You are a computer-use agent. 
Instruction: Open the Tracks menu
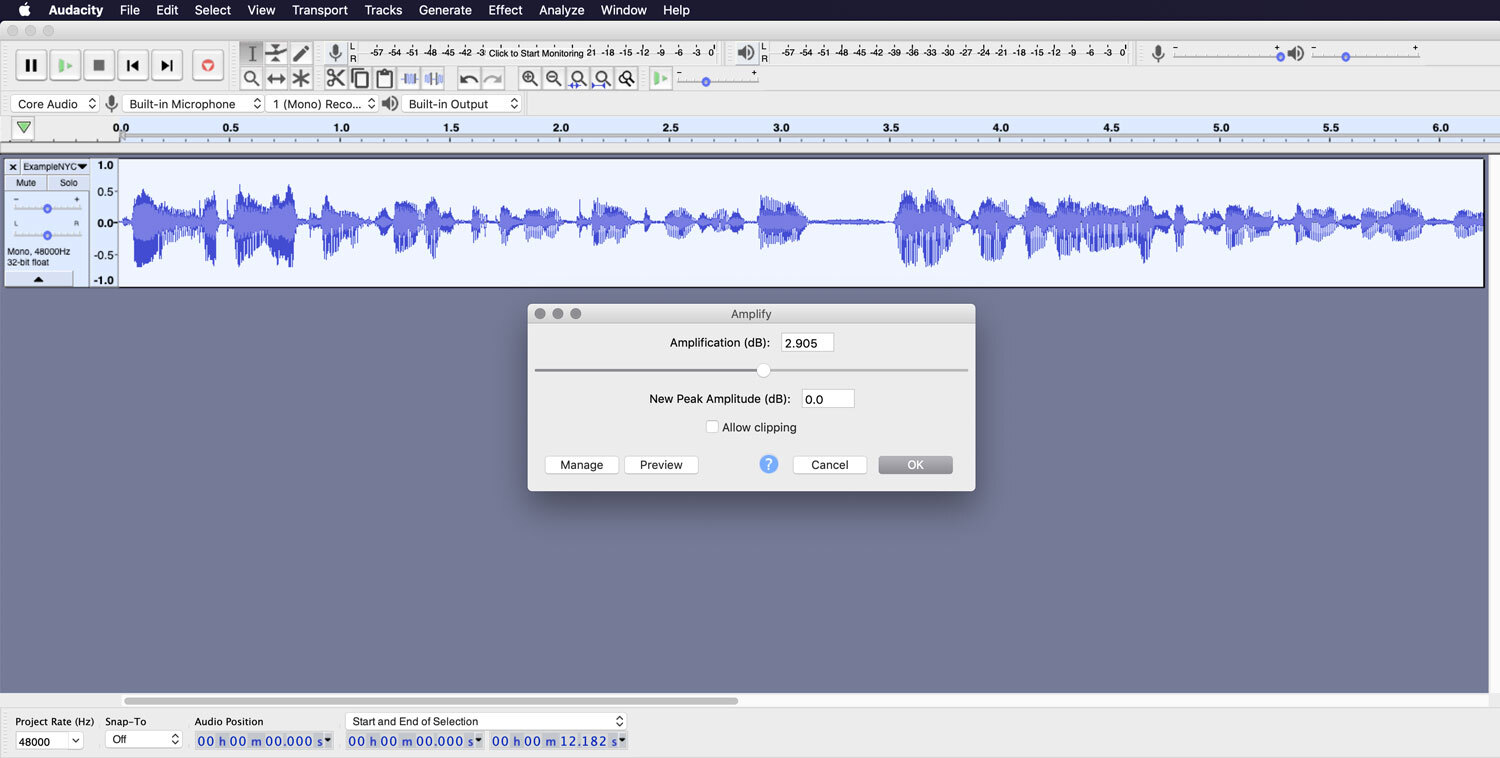pos(383,10)
